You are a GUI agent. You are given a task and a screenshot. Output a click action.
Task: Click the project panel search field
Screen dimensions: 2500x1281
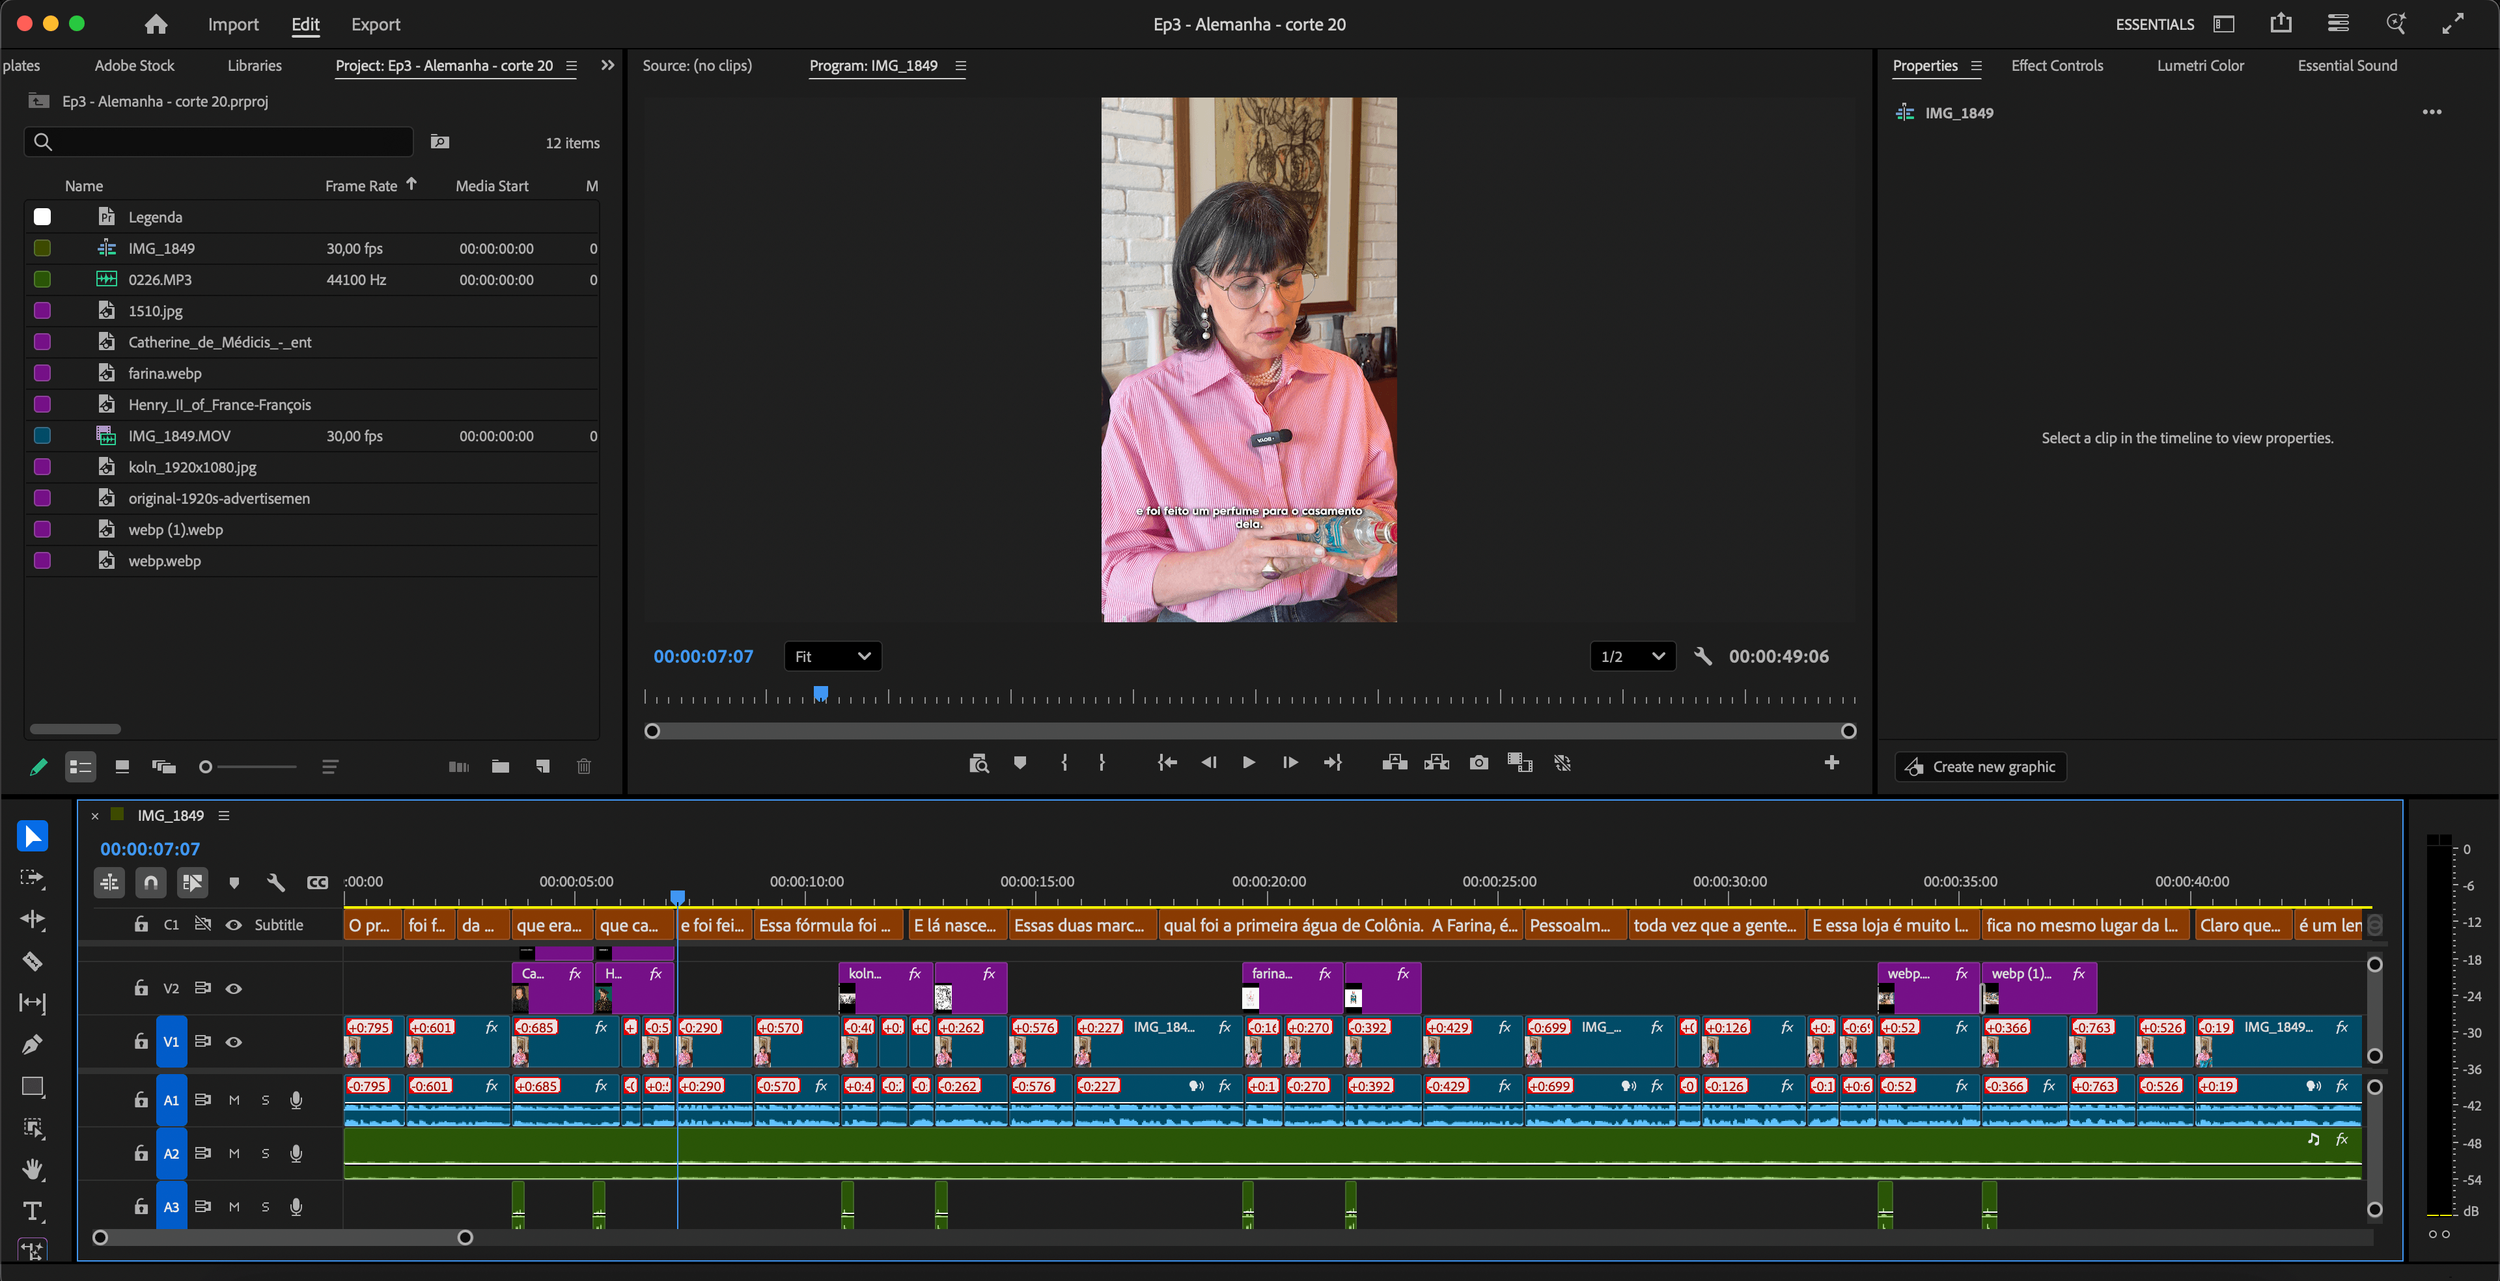pos(218,142)
